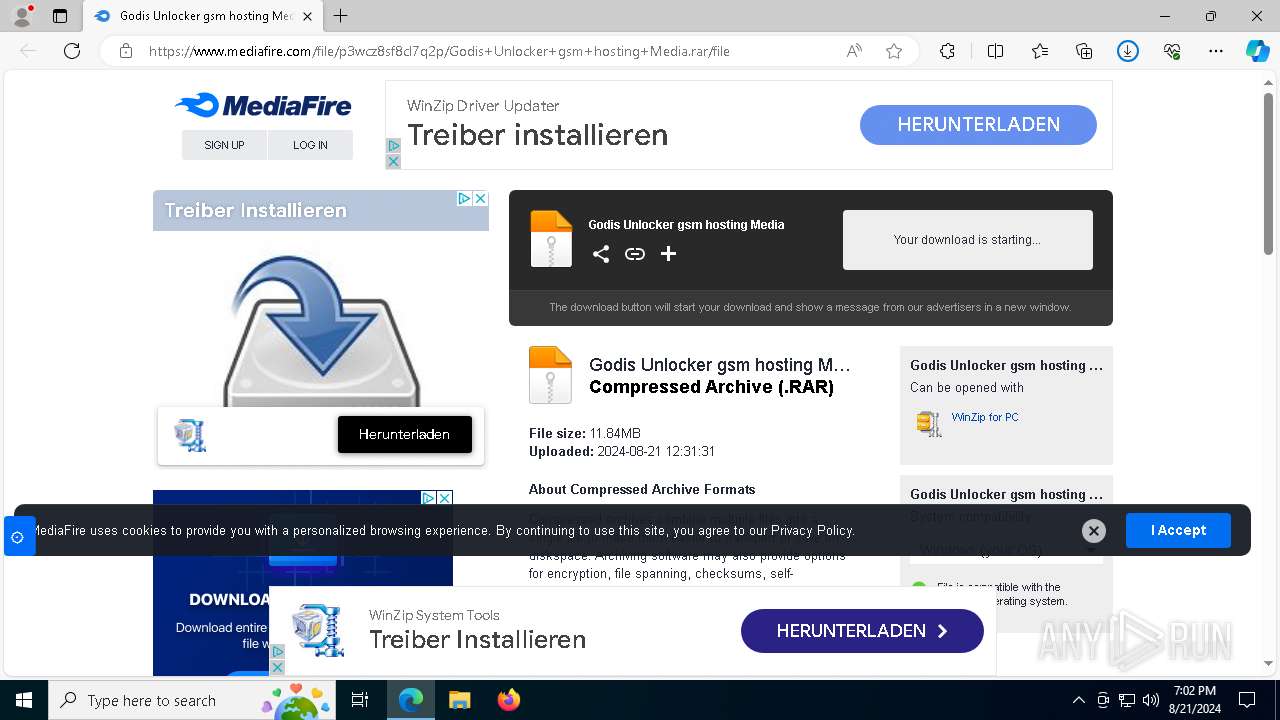Open a new browser tab
Image resolution: width=1280 pixels, height=720 pixels.
point(340,16)
